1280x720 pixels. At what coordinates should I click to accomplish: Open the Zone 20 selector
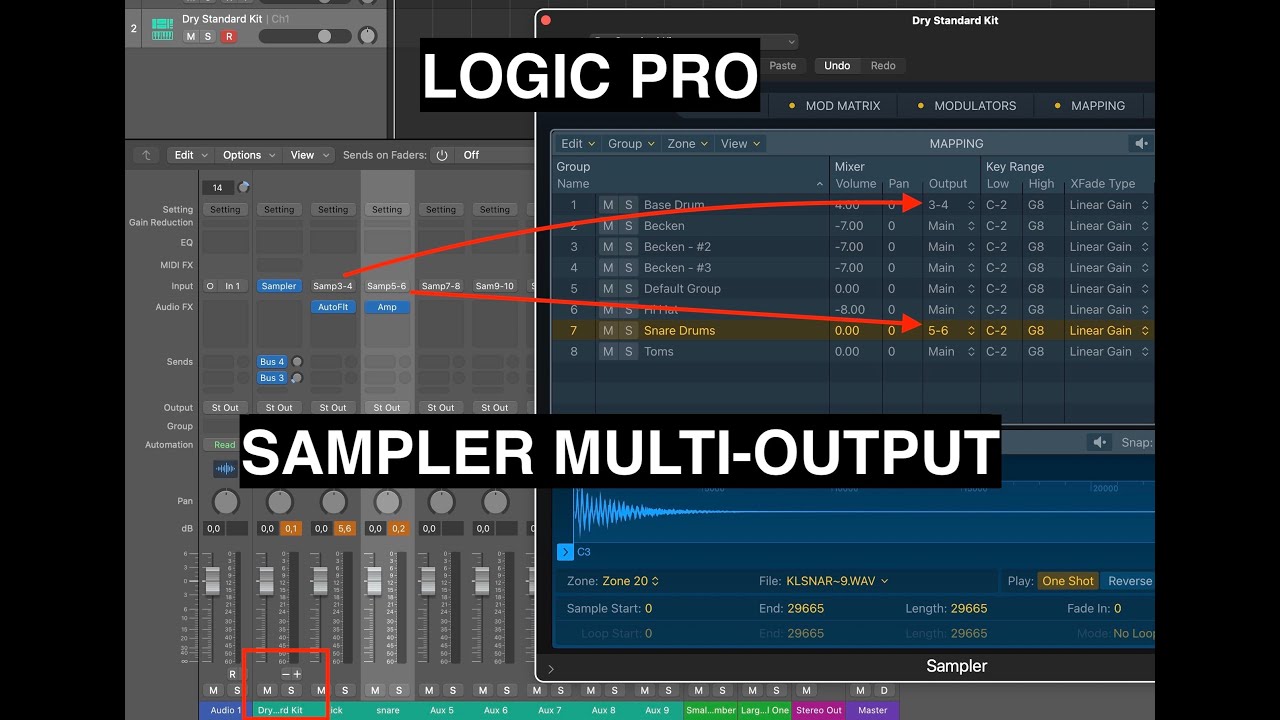click(x=630, y=581)
